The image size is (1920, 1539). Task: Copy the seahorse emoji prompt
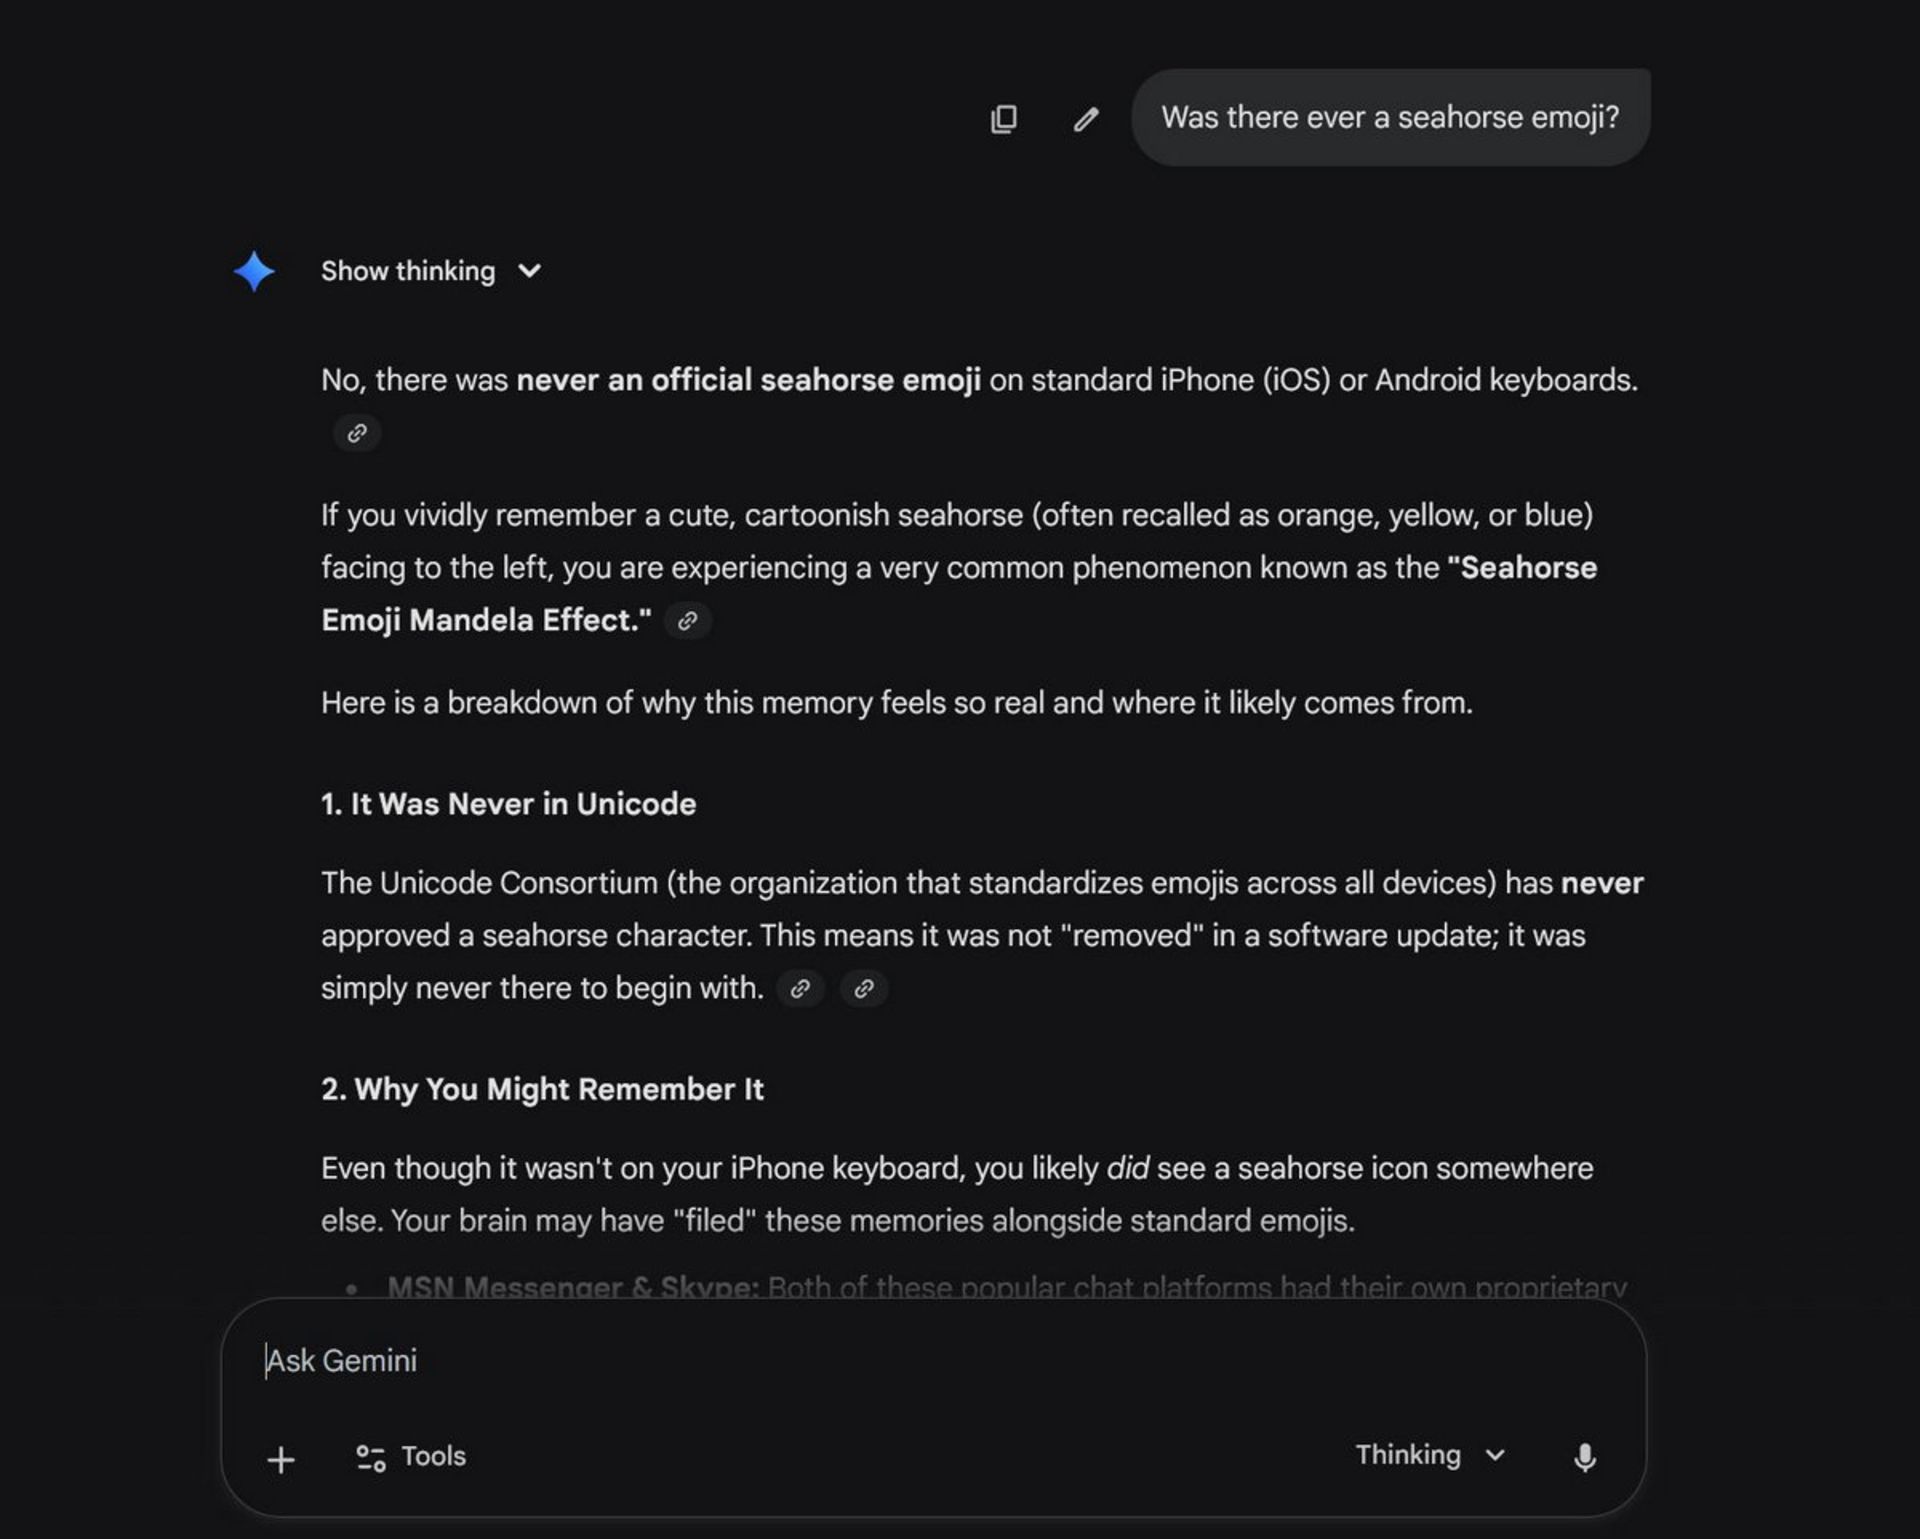pyautogui.click(x=1003, y=119)
